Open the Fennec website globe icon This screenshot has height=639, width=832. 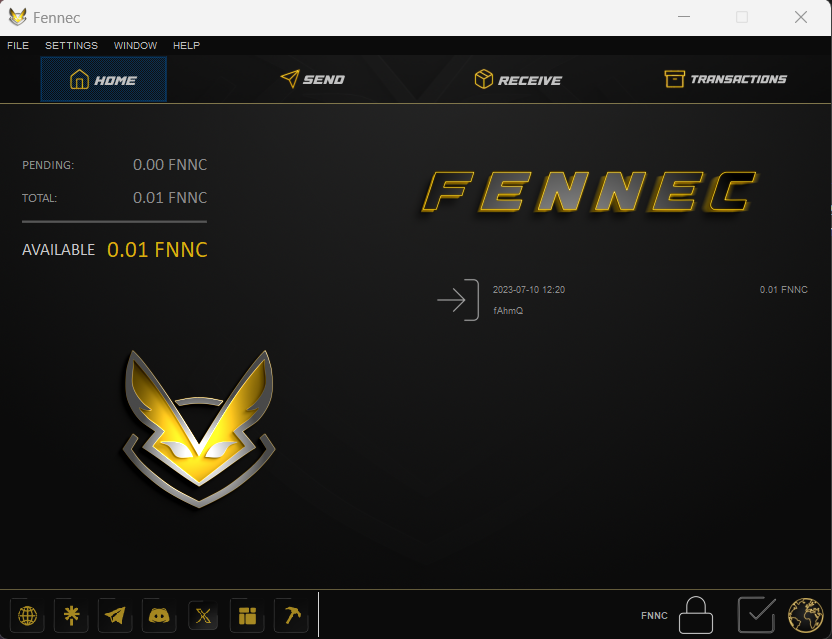point(27,616)
